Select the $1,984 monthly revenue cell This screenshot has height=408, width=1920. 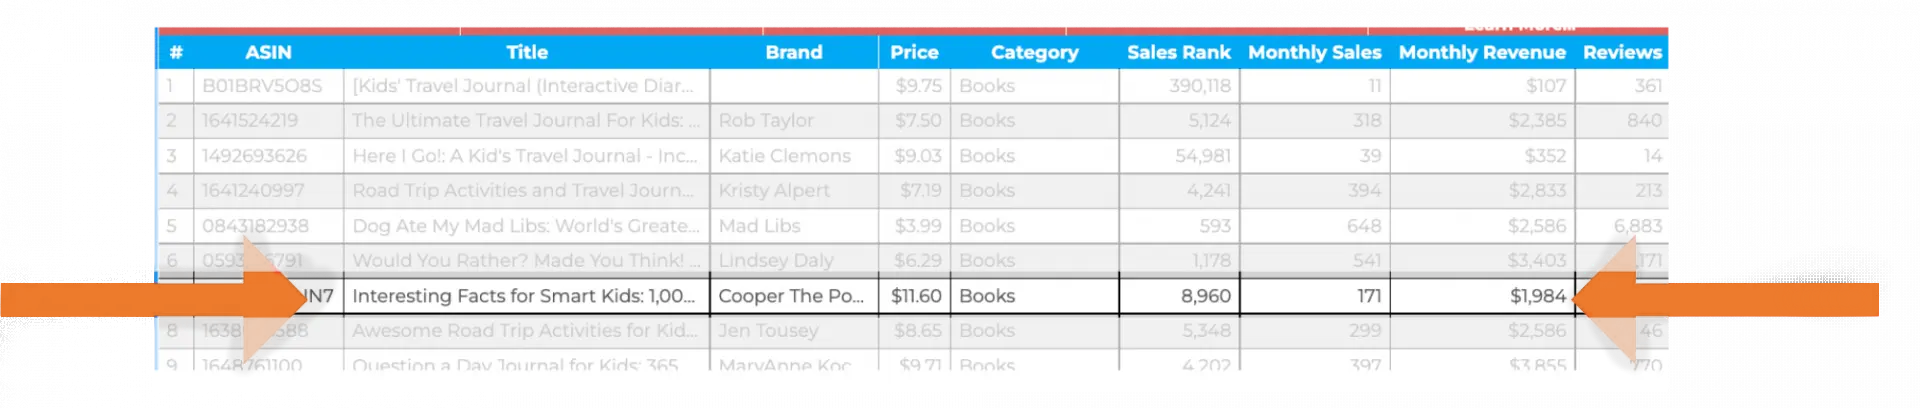[x=1482, y=296]
